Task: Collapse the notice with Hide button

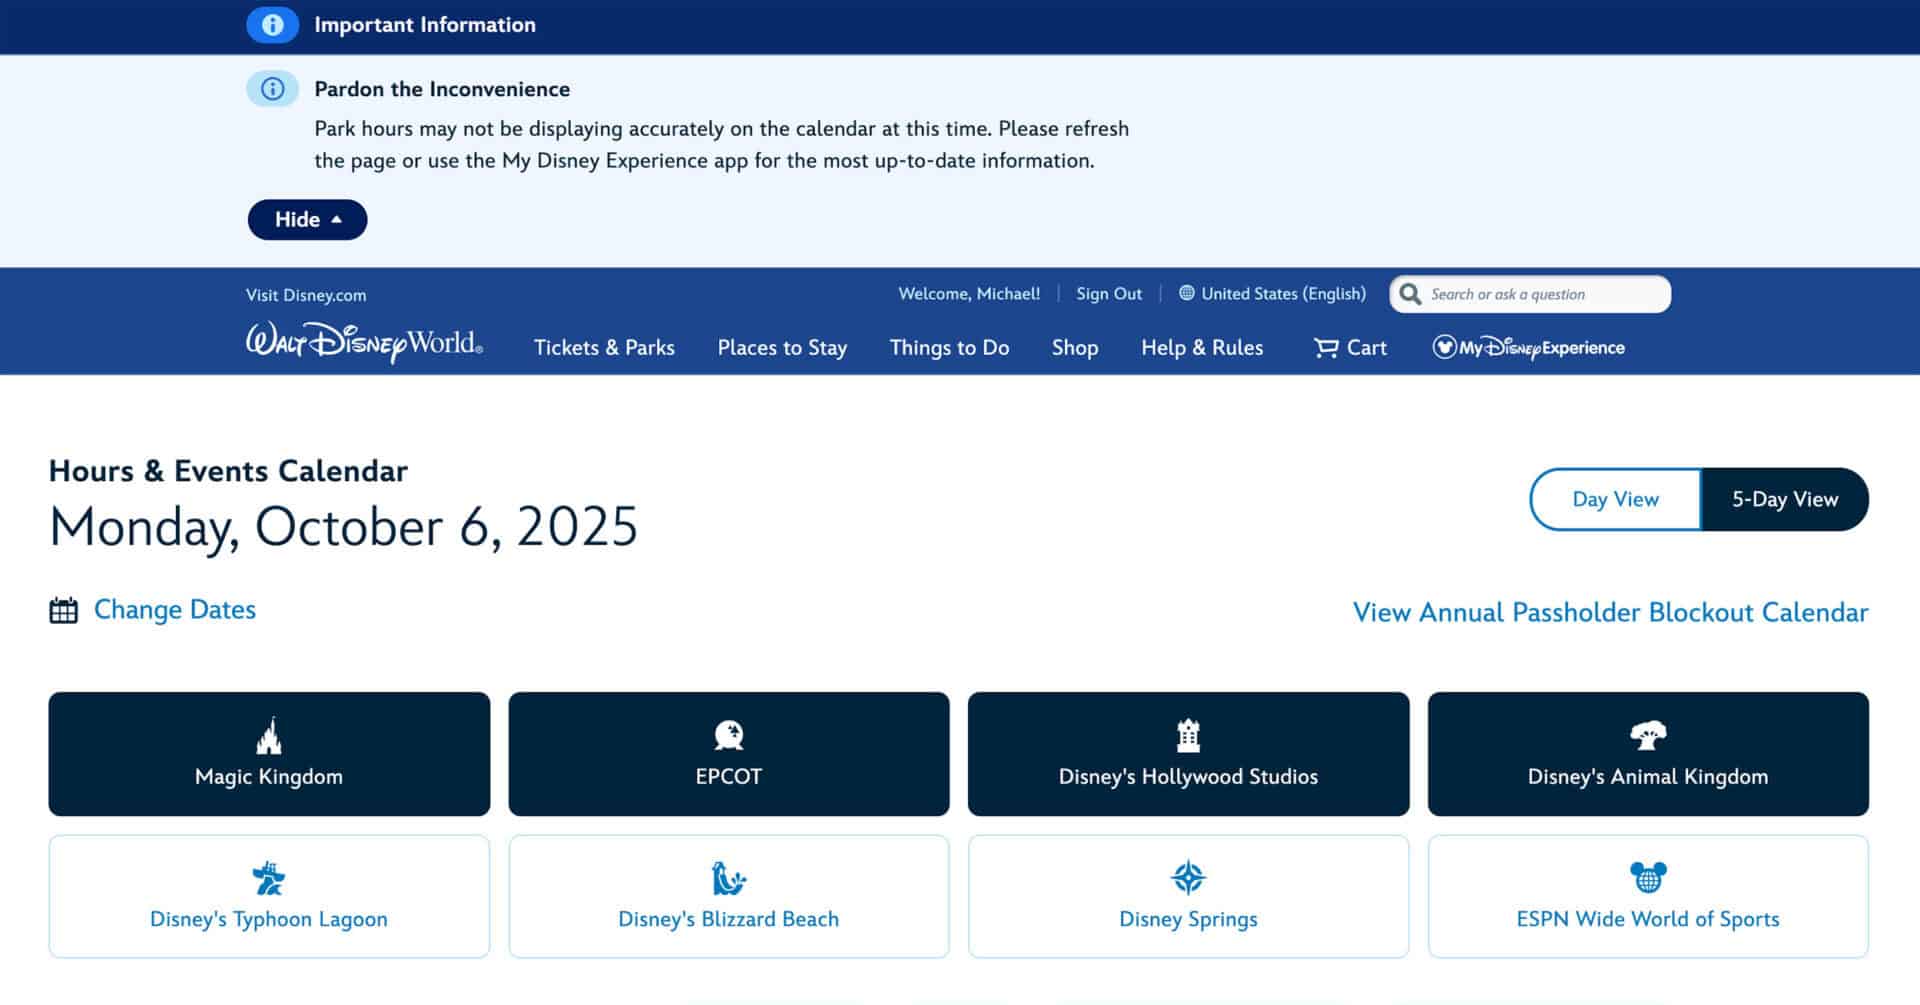Action: point(307,220)
